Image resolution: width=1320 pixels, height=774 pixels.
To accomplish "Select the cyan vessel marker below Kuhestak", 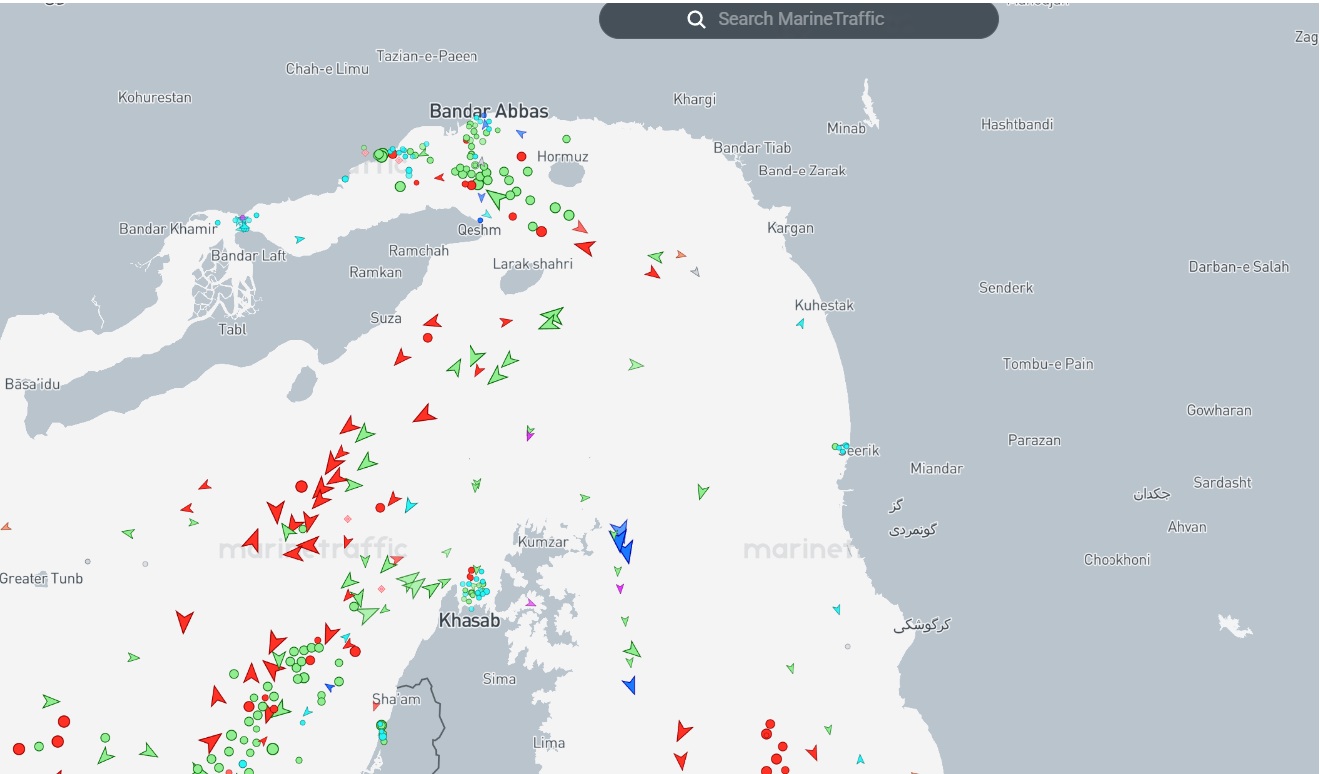I will (x=800, y=324).
